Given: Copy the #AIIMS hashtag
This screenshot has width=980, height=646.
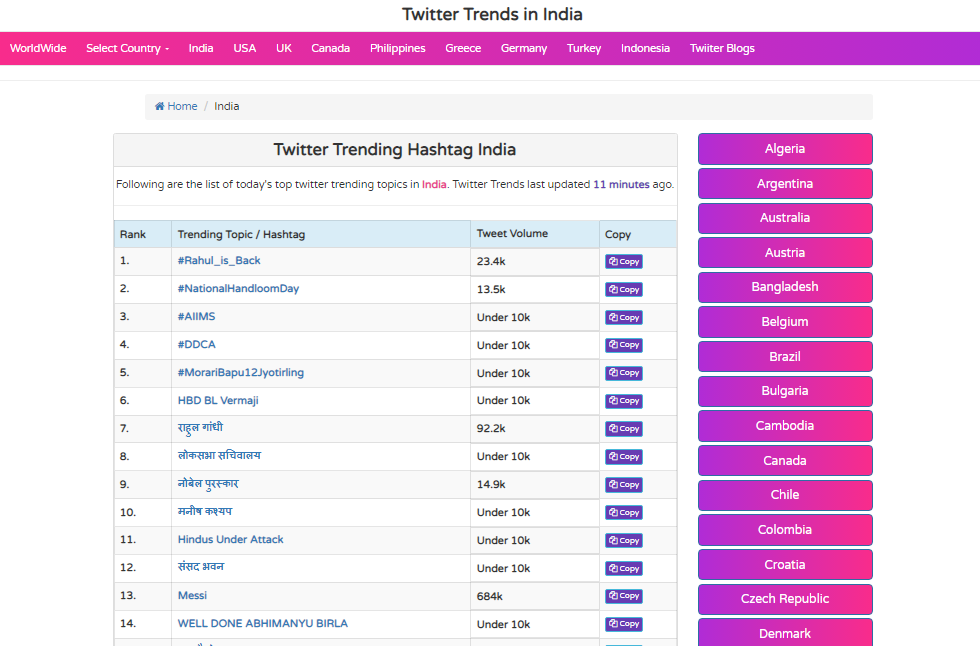Looking at the screenshot, I should tap(624, 317).
